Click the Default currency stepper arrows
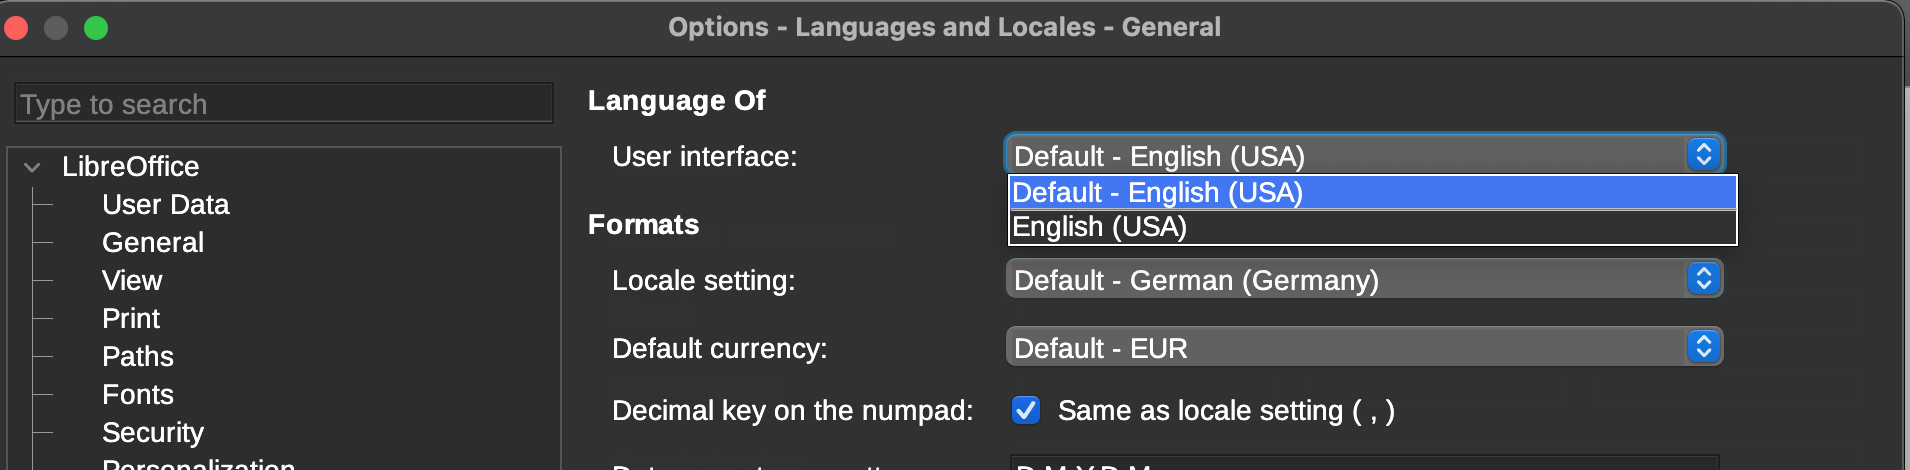 [x=1704, y=347]
